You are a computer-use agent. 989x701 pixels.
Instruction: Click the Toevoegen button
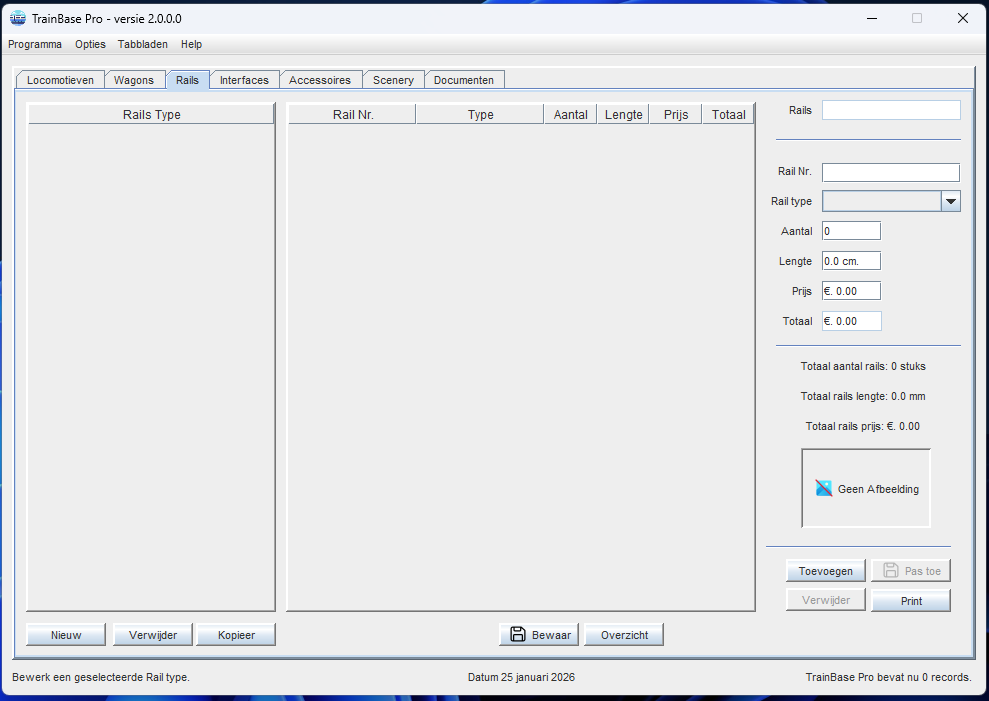pyautogui.click(x=825, y=571)
